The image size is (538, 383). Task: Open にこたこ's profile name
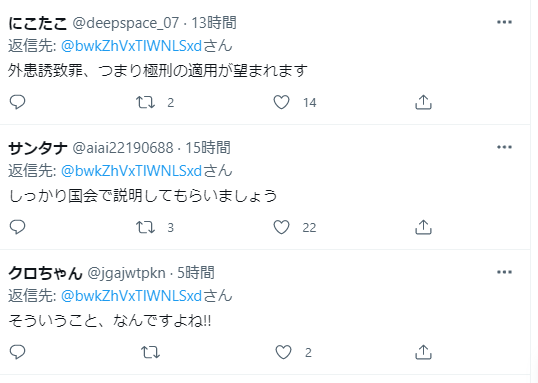37,23
